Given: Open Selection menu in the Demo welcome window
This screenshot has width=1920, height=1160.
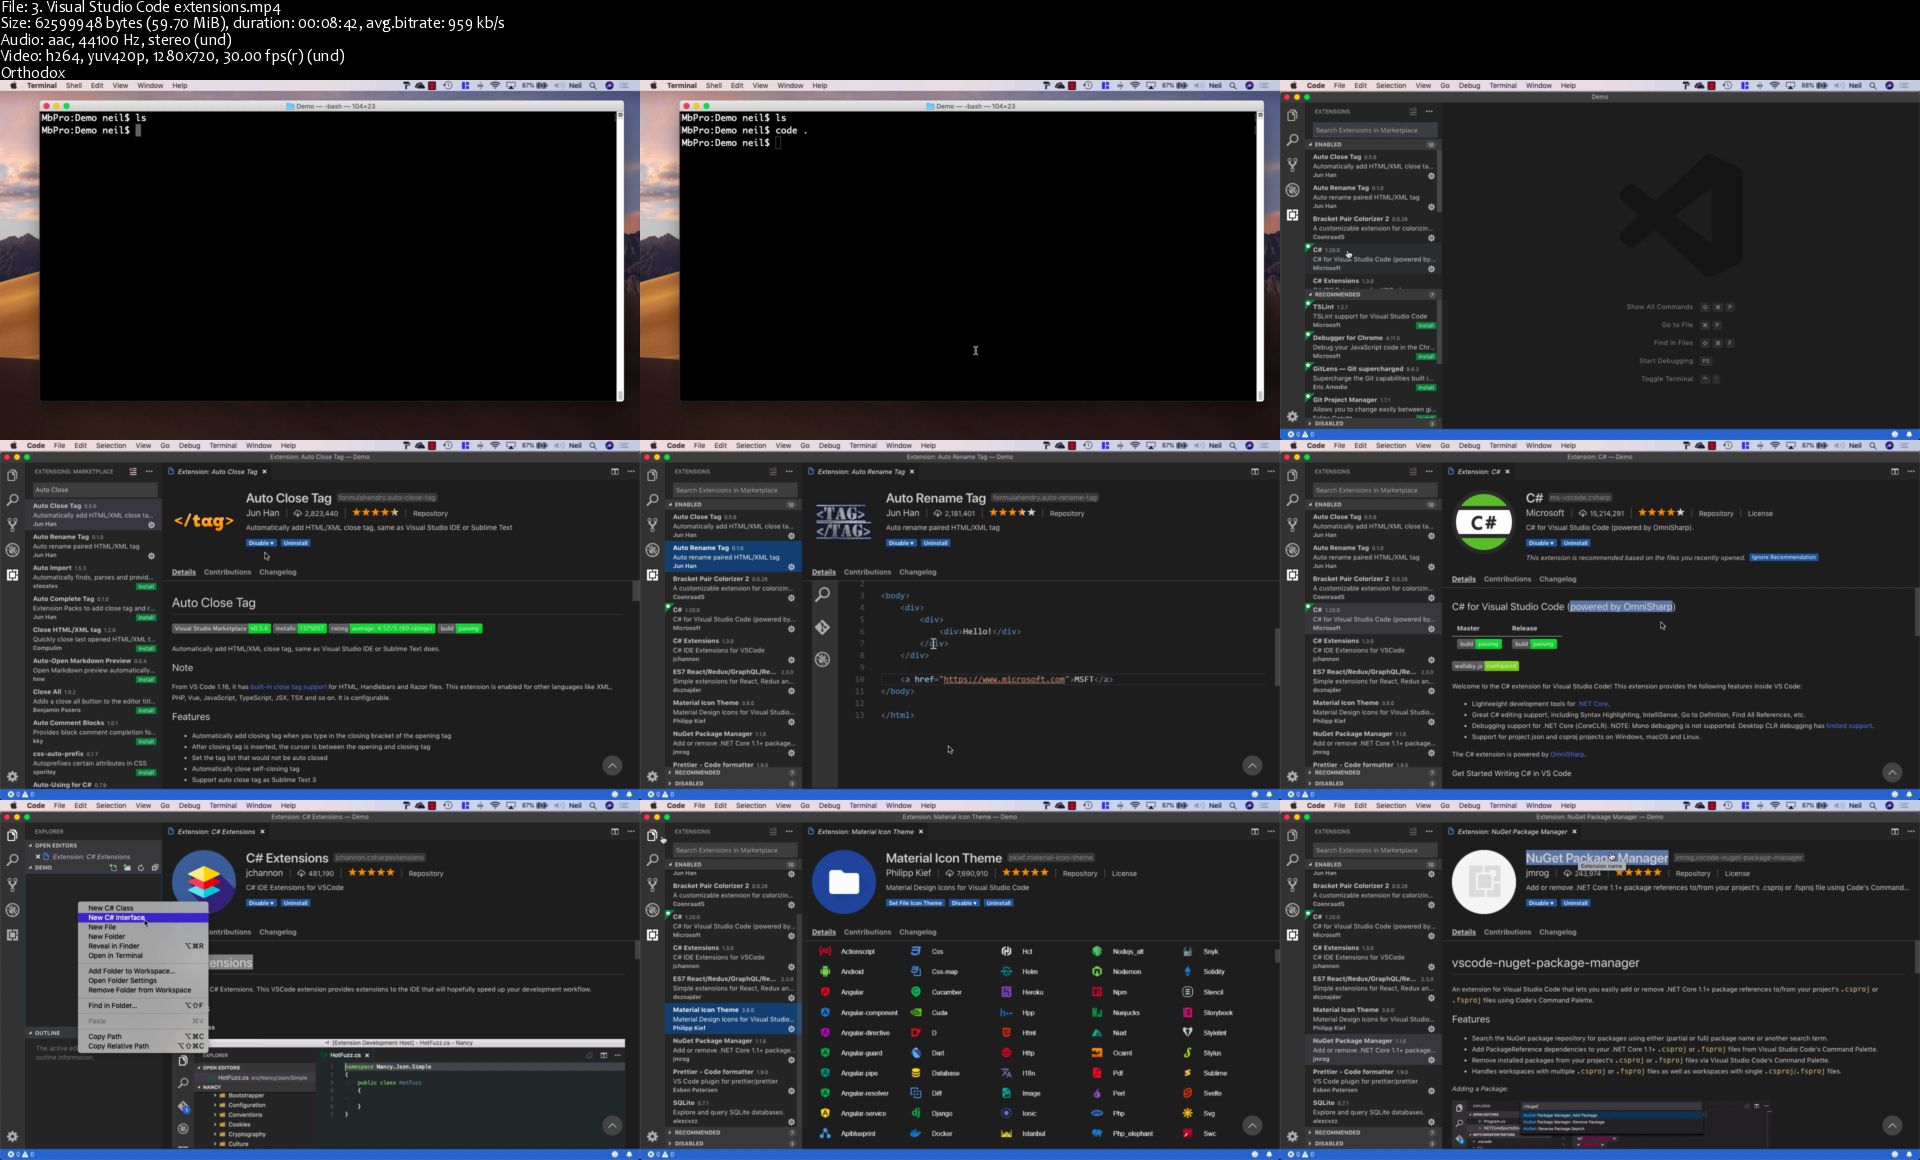Looking at the screenshot, I should pos(1391,86).
